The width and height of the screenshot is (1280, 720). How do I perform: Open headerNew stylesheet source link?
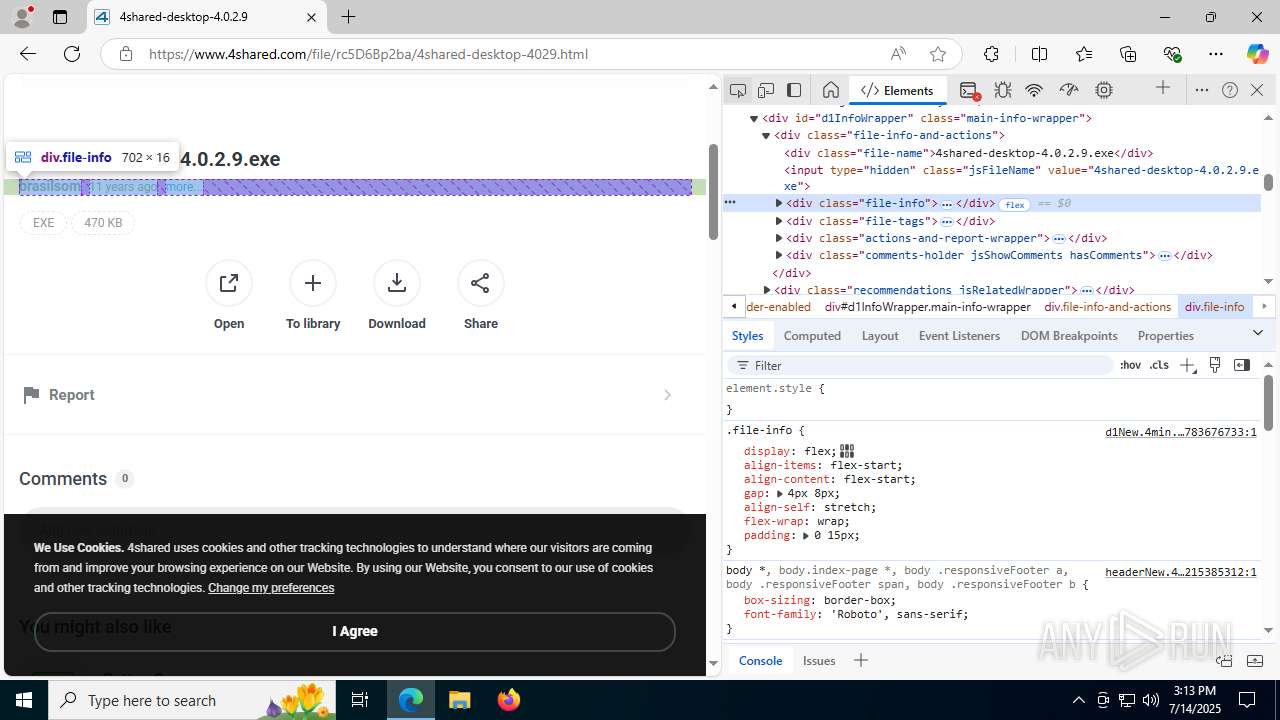[1180, 573]
